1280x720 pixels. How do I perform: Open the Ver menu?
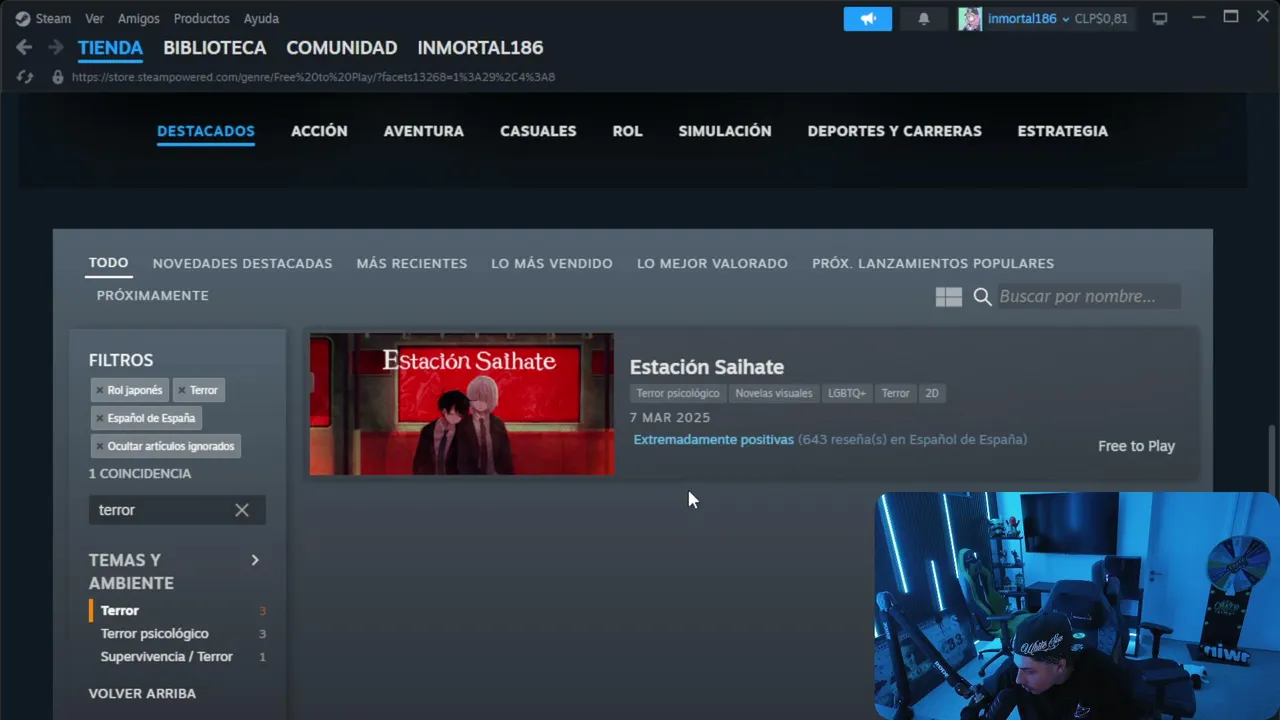pos(94,19)
